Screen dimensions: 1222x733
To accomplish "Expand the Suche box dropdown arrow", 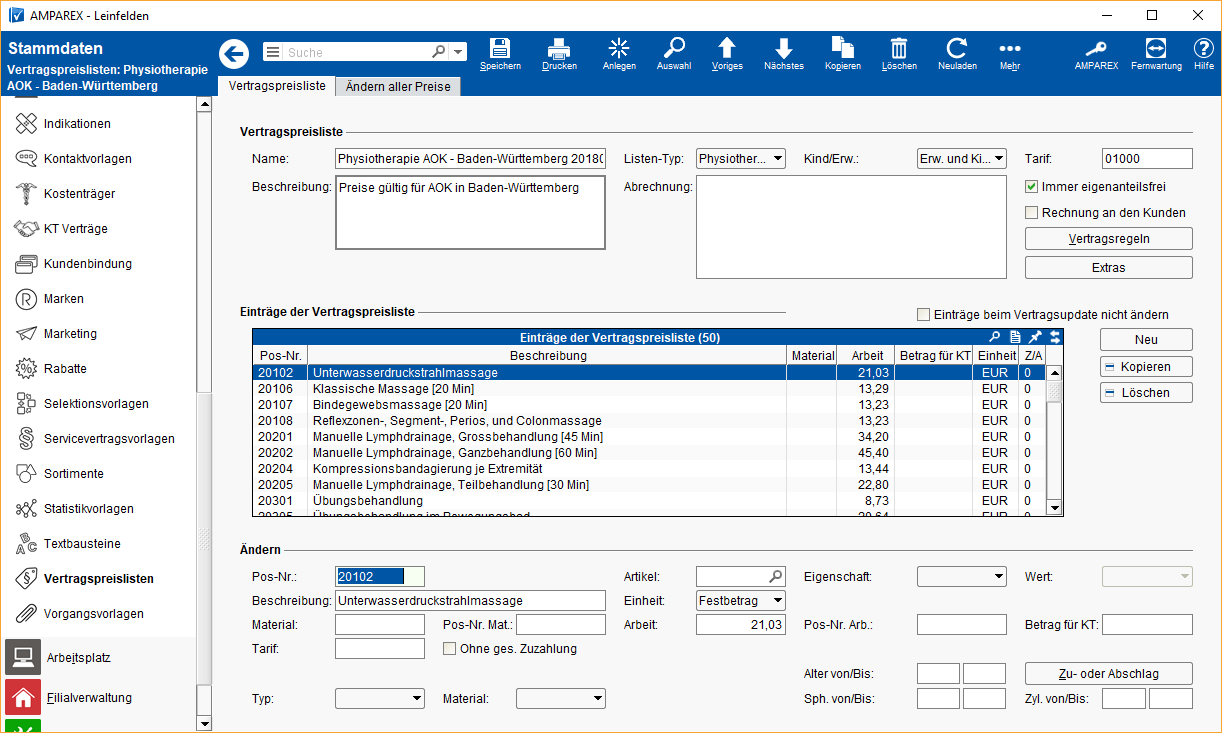I will click(x=458, y=52).
